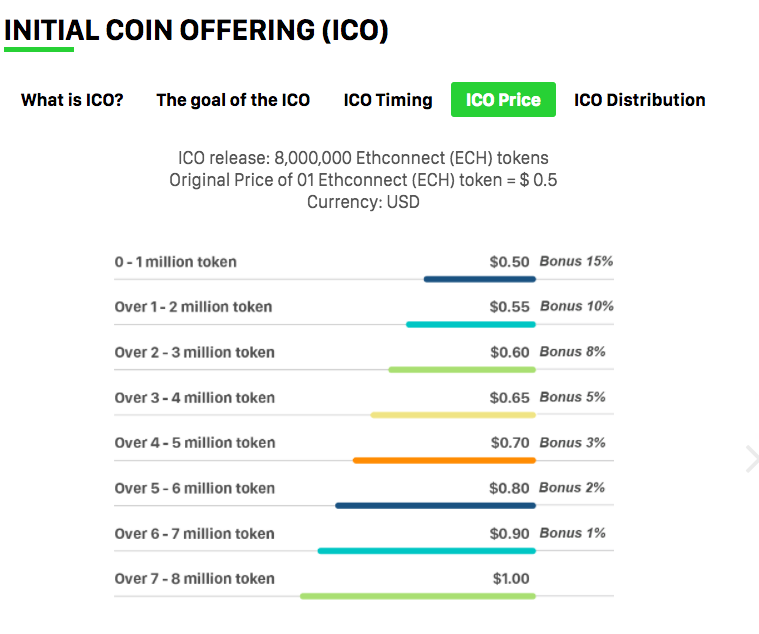Click the 0 - 1 million token row label
This screenshot has width=759, height=634.
(x=176, y=262)
